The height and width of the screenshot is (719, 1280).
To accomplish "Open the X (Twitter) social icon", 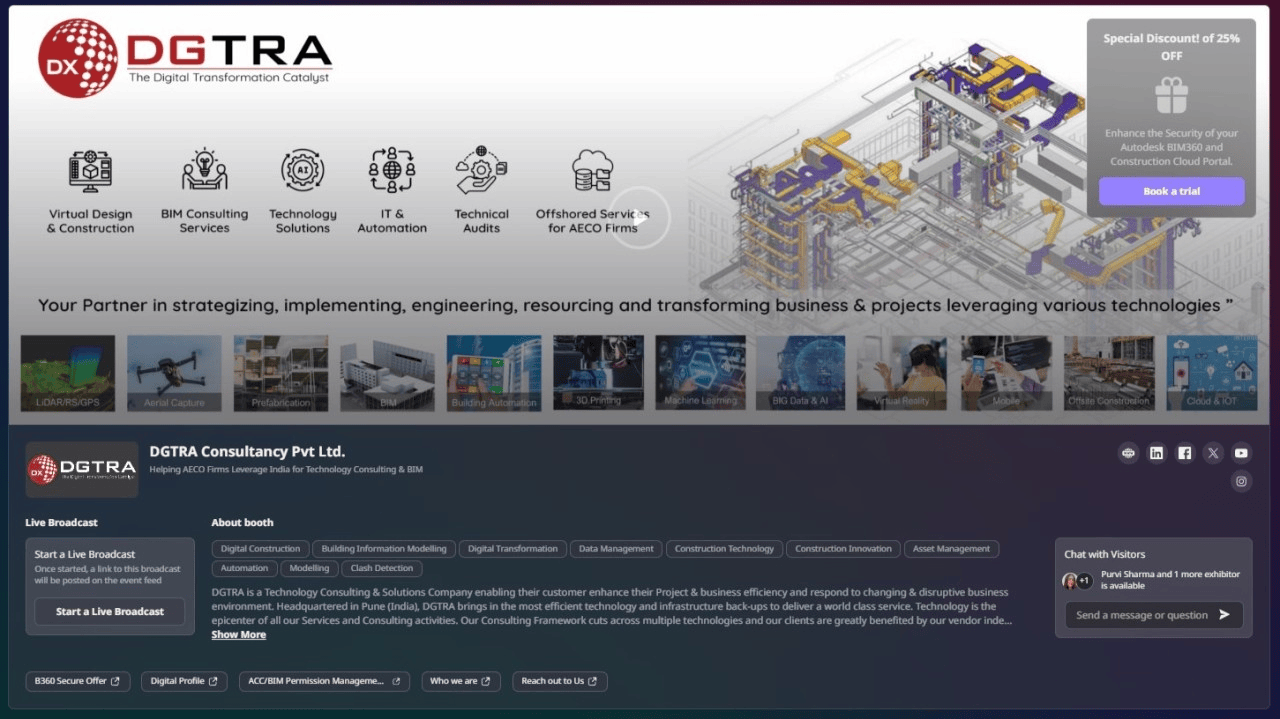I will point(1212,453).
